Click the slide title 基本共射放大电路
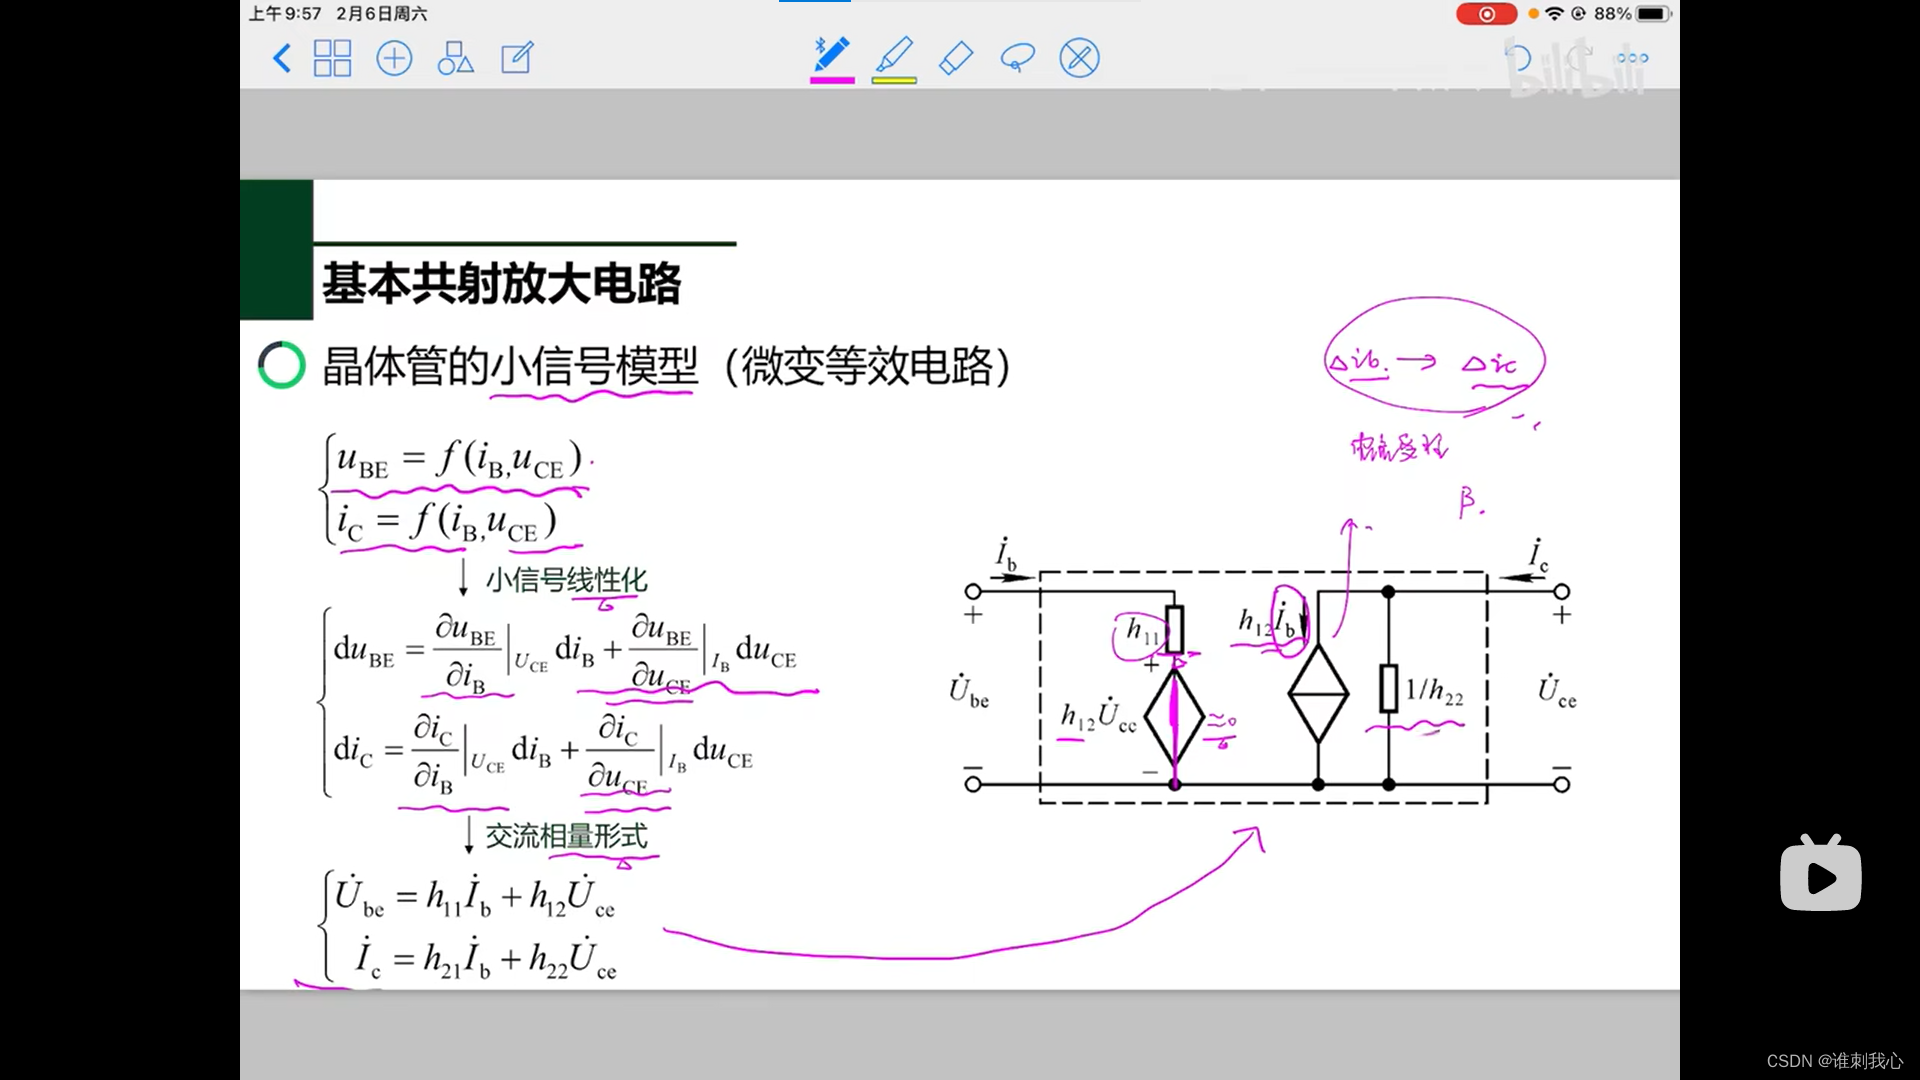1920x1080 pixels. pyautogui.click(x=501, y=284)
